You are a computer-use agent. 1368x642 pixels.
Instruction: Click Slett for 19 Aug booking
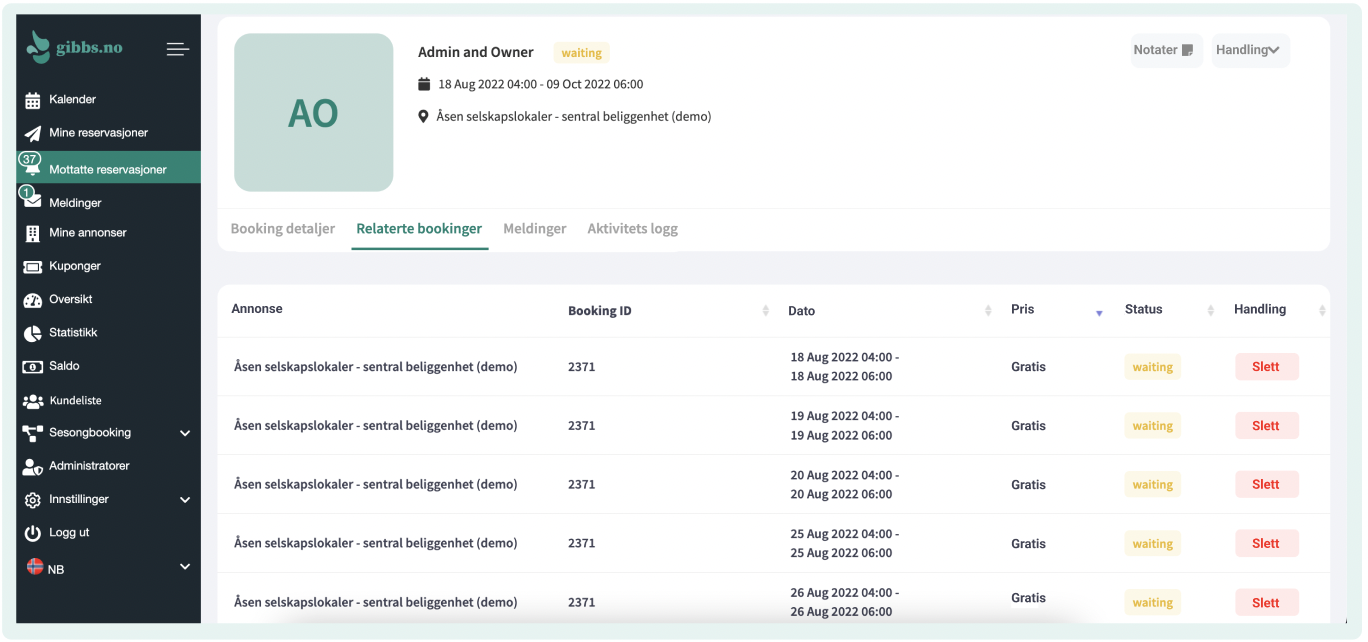[x=1266, y=426]
